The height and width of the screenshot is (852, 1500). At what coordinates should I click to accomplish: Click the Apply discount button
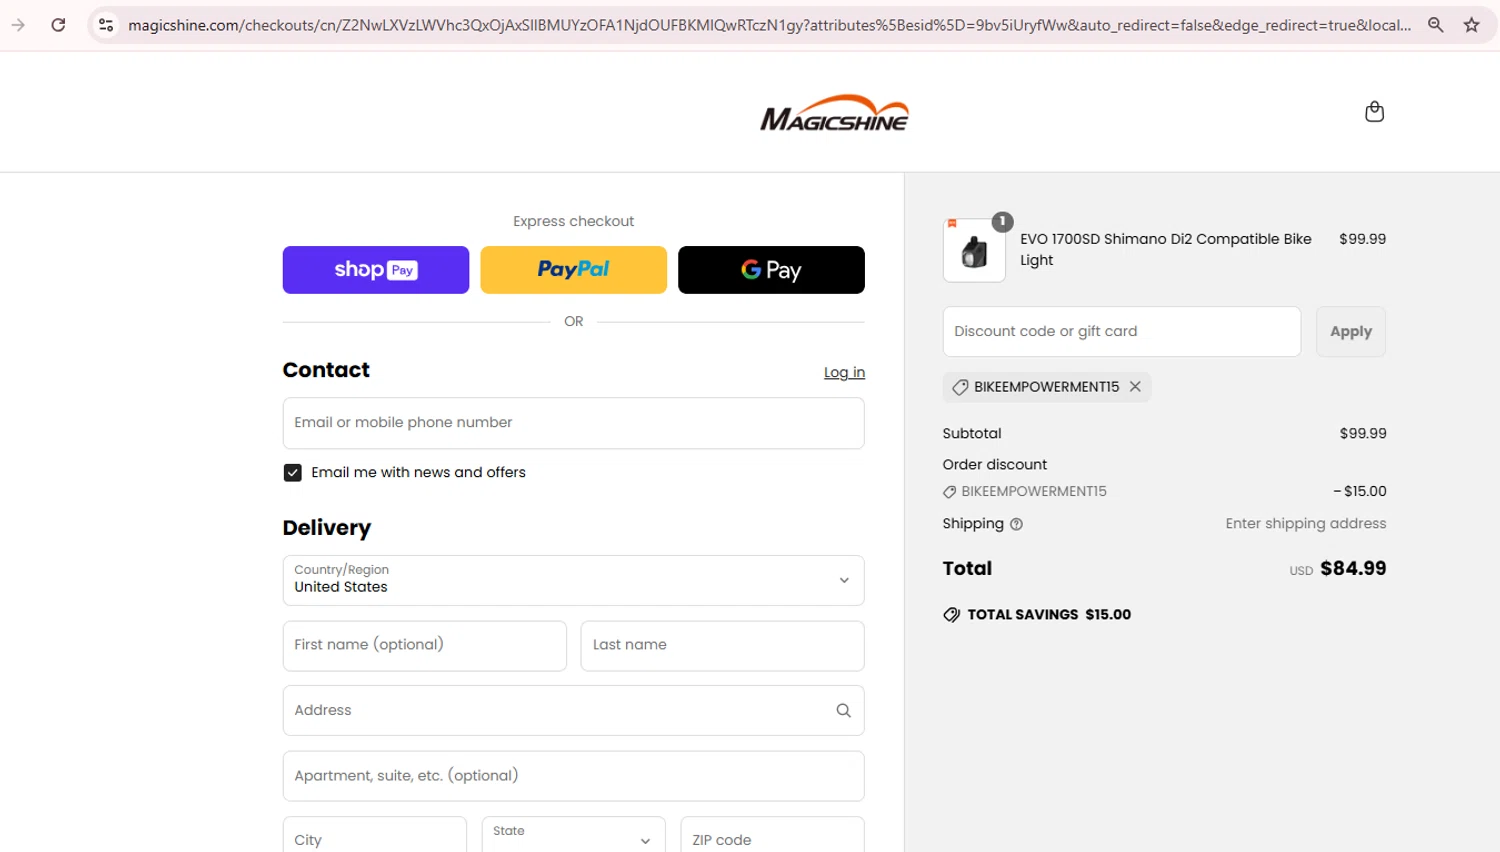[1350, 331]
